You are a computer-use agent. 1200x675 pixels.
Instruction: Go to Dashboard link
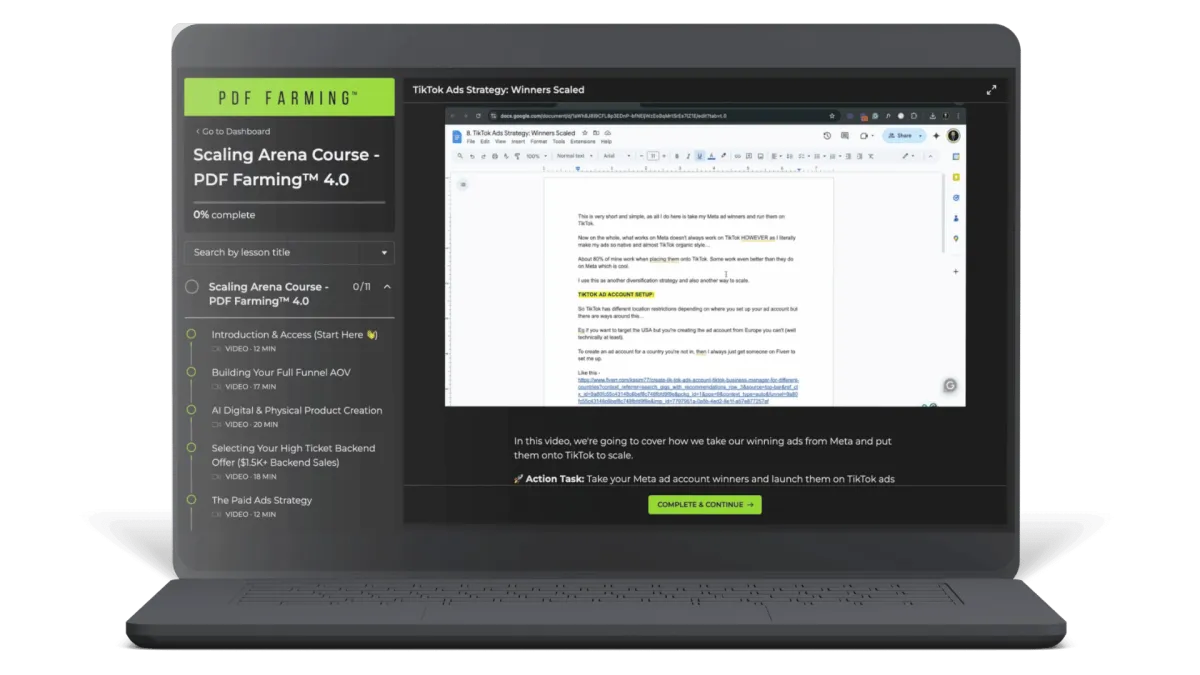pyautogui.click(x=232, y=131)
